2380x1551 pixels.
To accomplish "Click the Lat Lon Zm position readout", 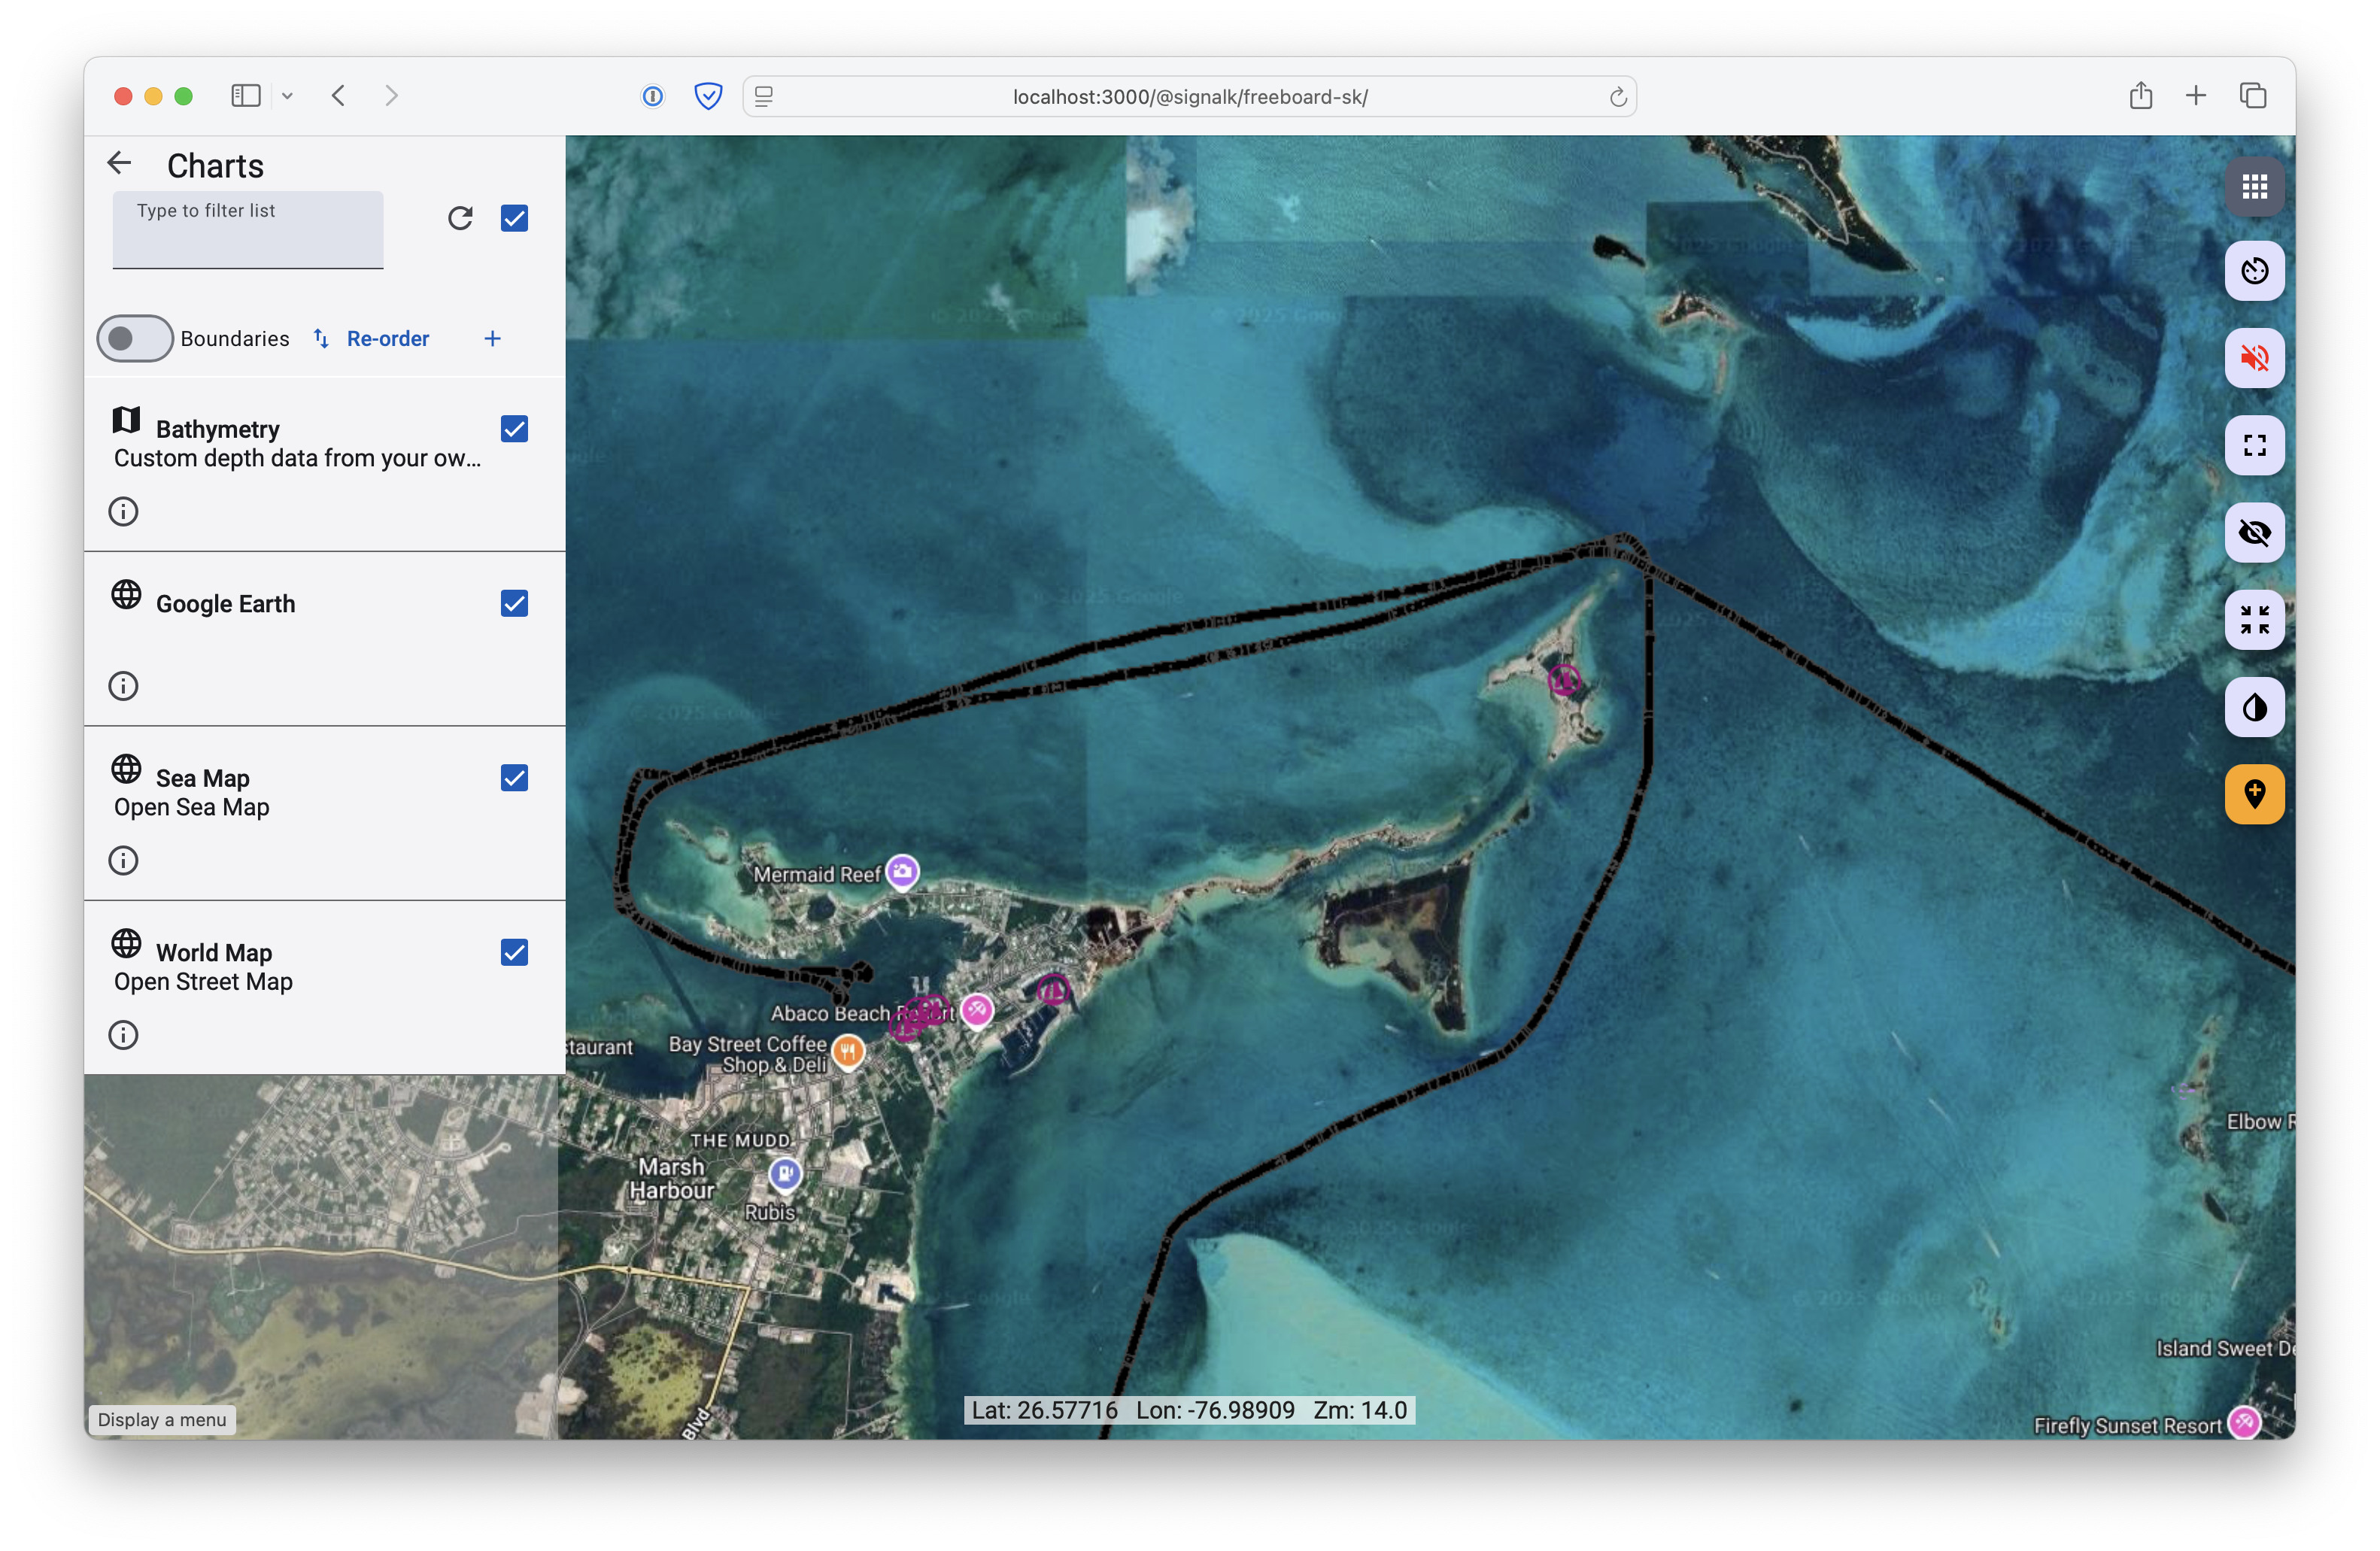I will tap(1189, 1410).
